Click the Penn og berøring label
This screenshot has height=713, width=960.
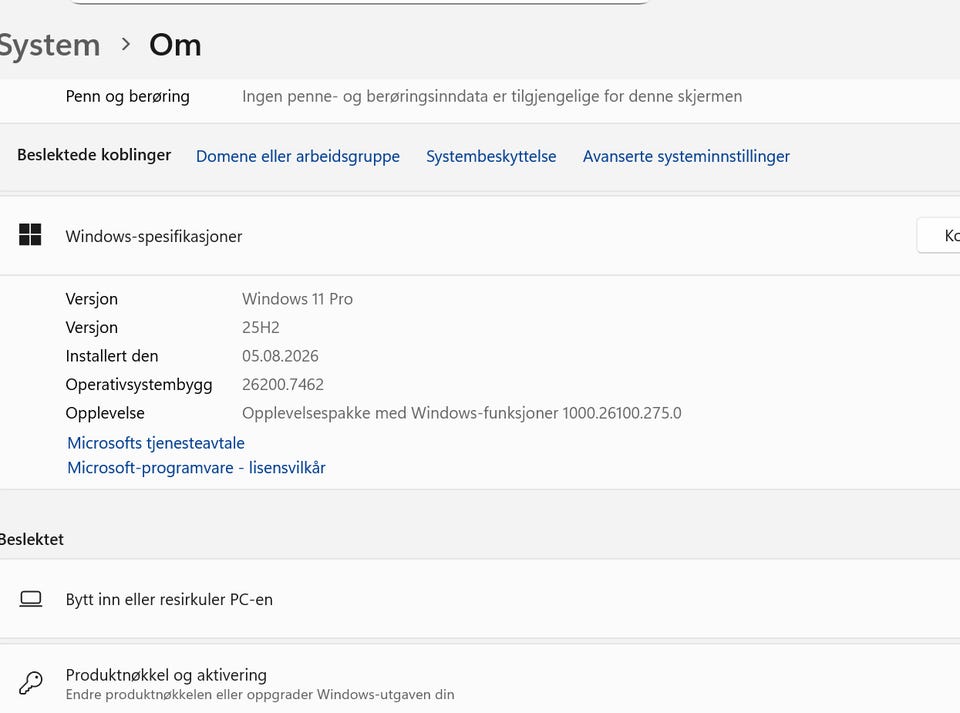127,97
